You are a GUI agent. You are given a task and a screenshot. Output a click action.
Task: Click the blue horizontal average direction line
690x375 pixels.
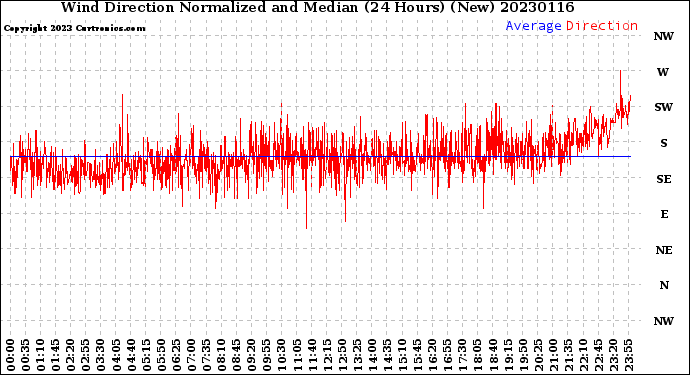pos(320,157)
